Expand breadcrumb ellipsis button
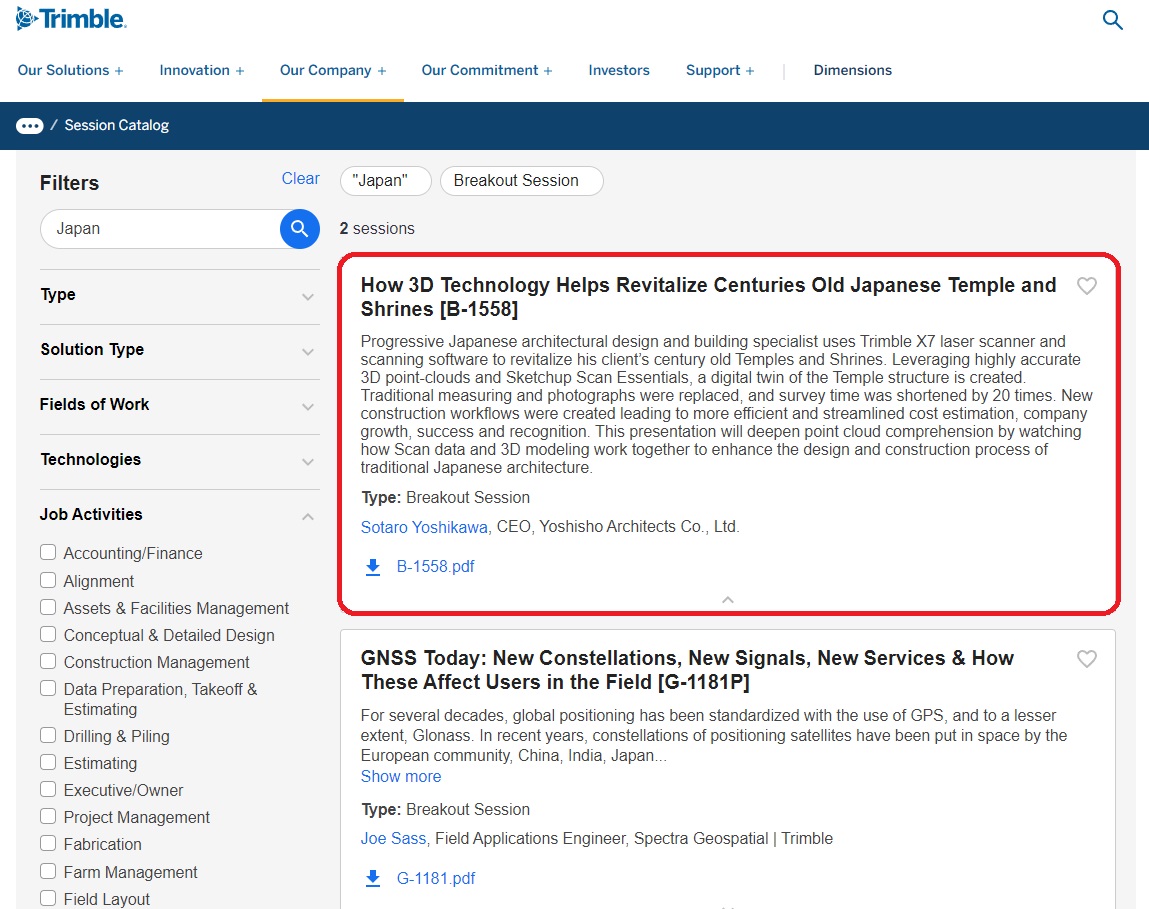The height and width of the screenshot is (909, 1149). [x=29, y=126]
